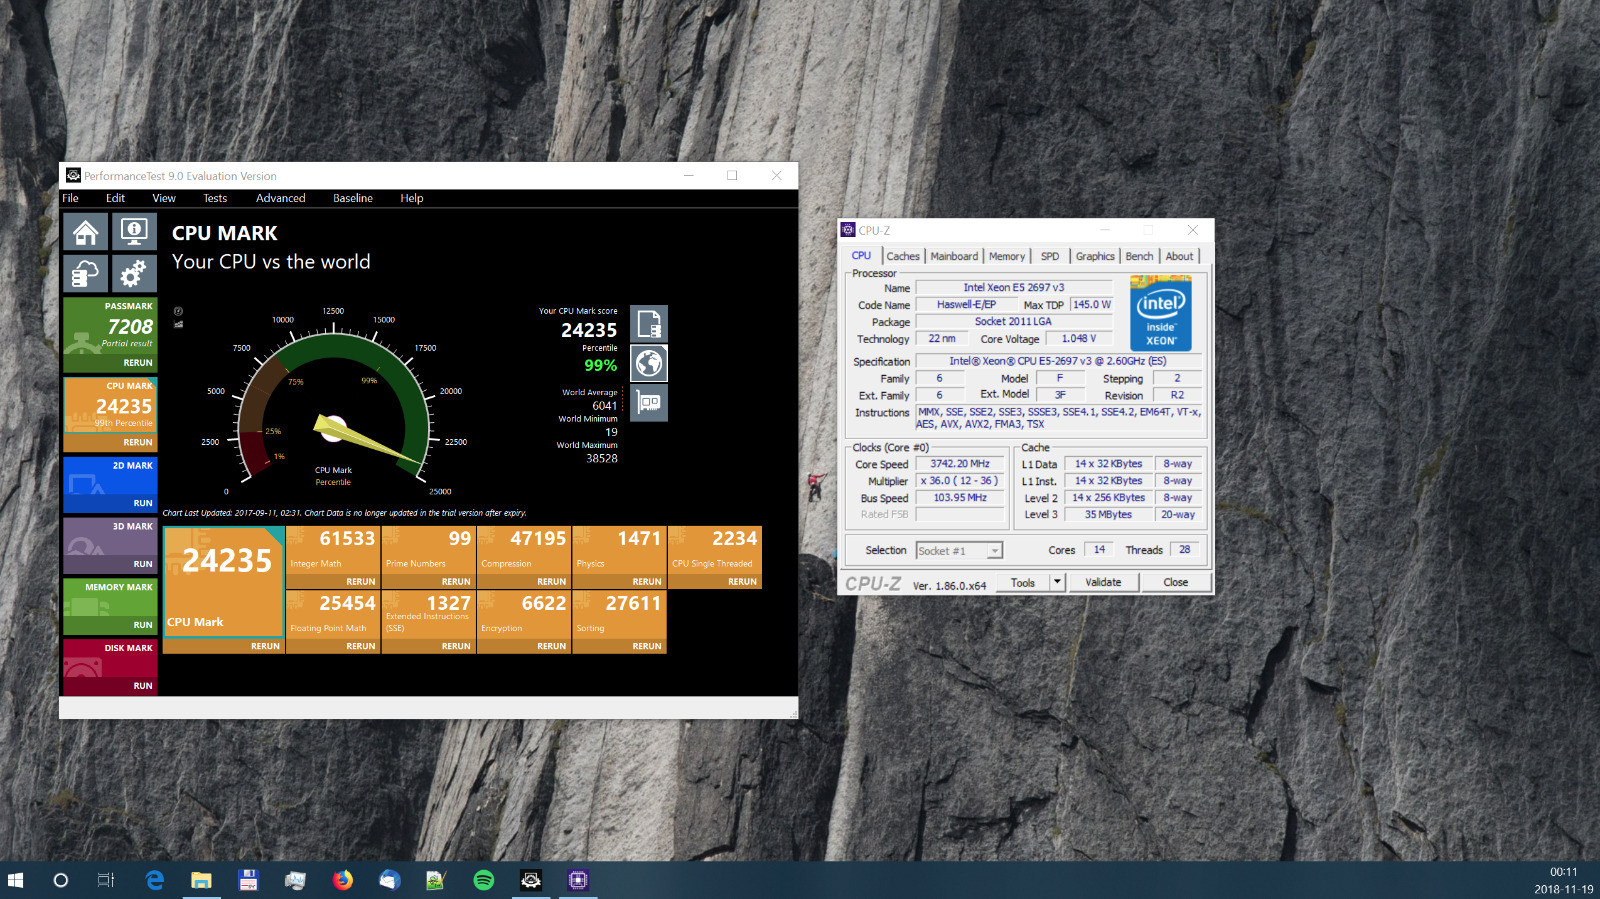Open the Socket #1 selection dropdown
This screenshot has height=899, width=1600.
click(959, 551)
